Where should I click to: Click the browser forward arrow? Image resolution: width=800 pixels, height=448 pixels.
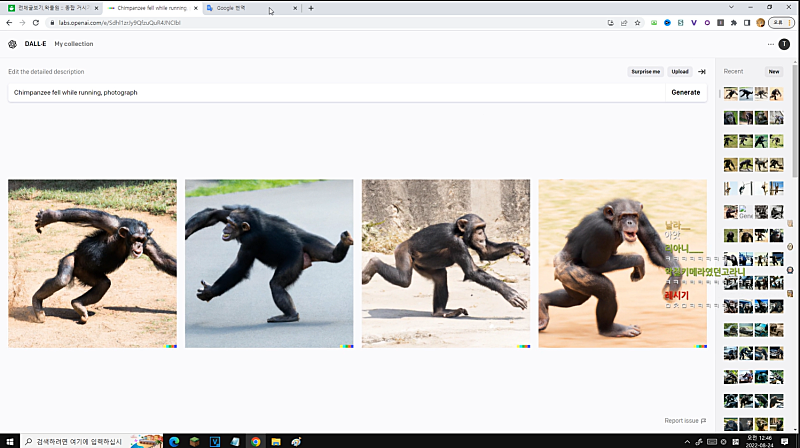coord(22,23)
